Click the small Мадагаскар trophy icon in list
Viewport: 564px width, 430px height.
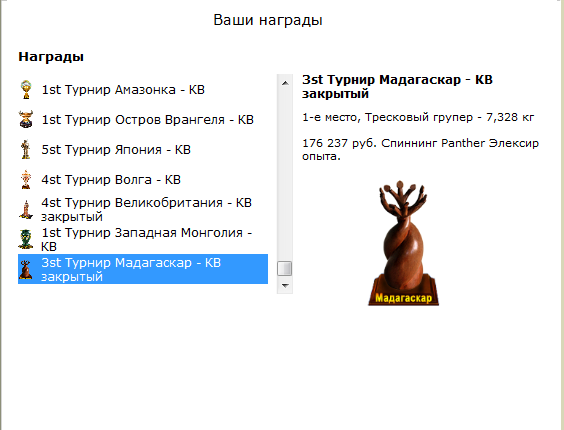(x=26, y=269)
